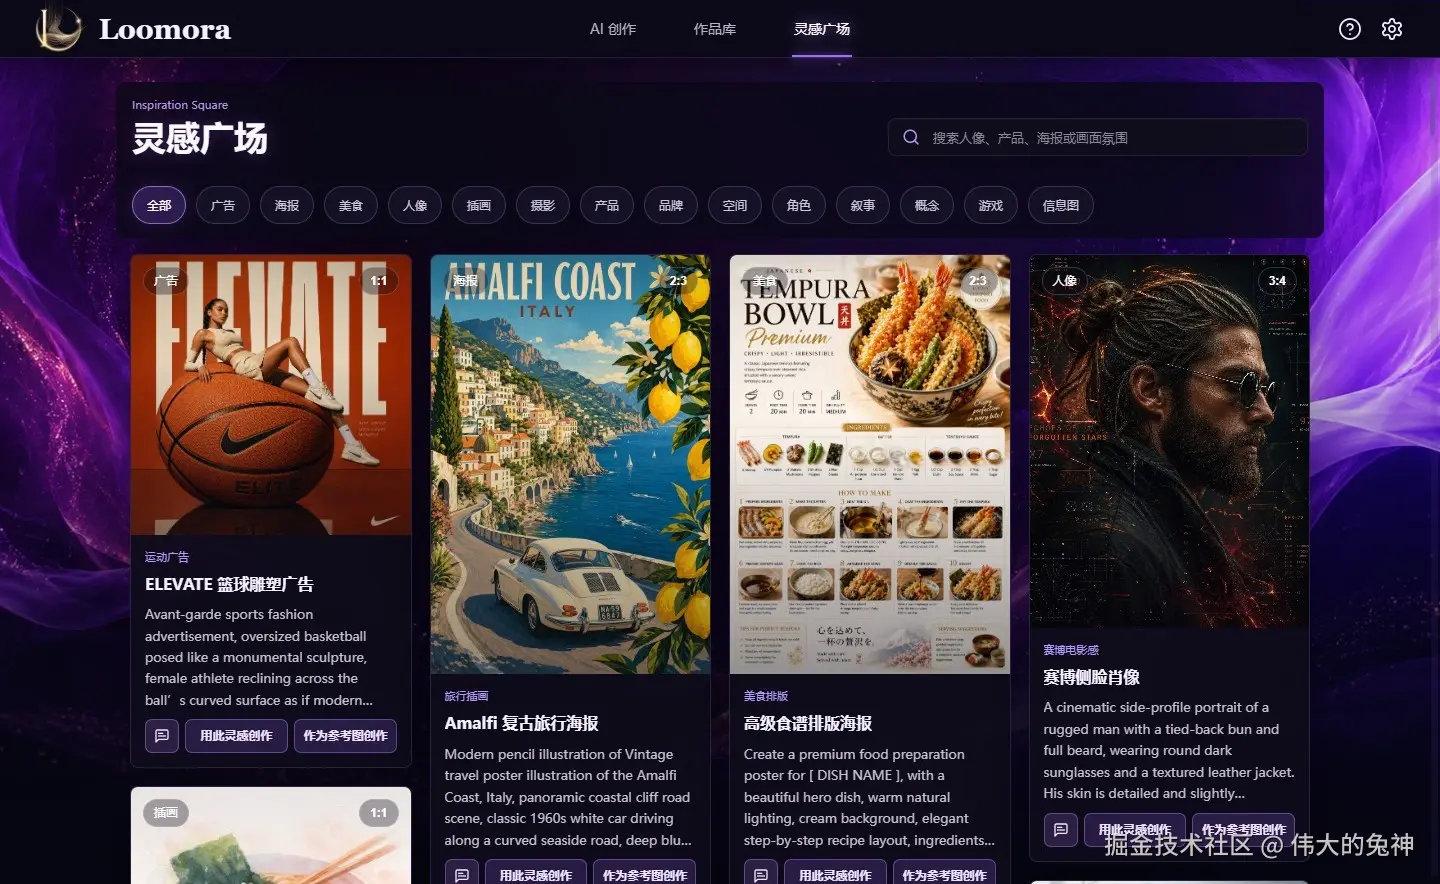Click the 旅行插画 tag label
This screenshot has height=884, width=1440.
(x=467, y=696)
